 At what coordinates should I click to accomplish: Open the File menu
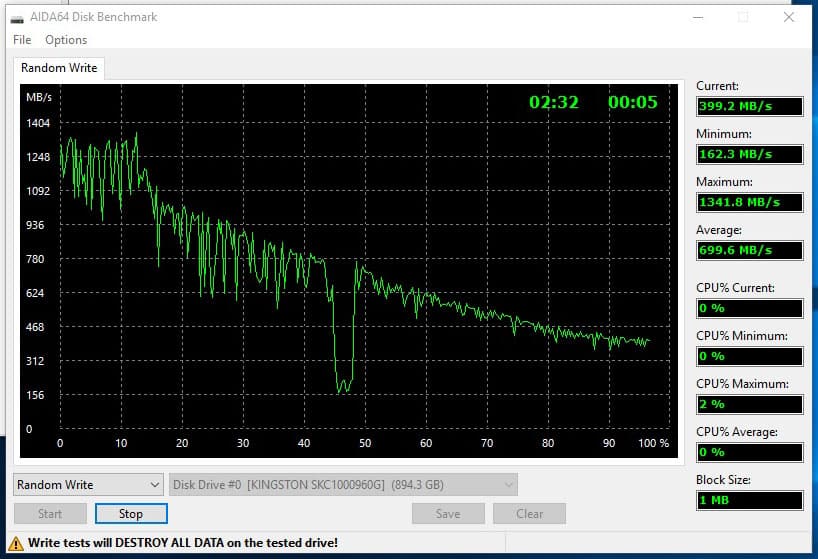tap(22, 40)
